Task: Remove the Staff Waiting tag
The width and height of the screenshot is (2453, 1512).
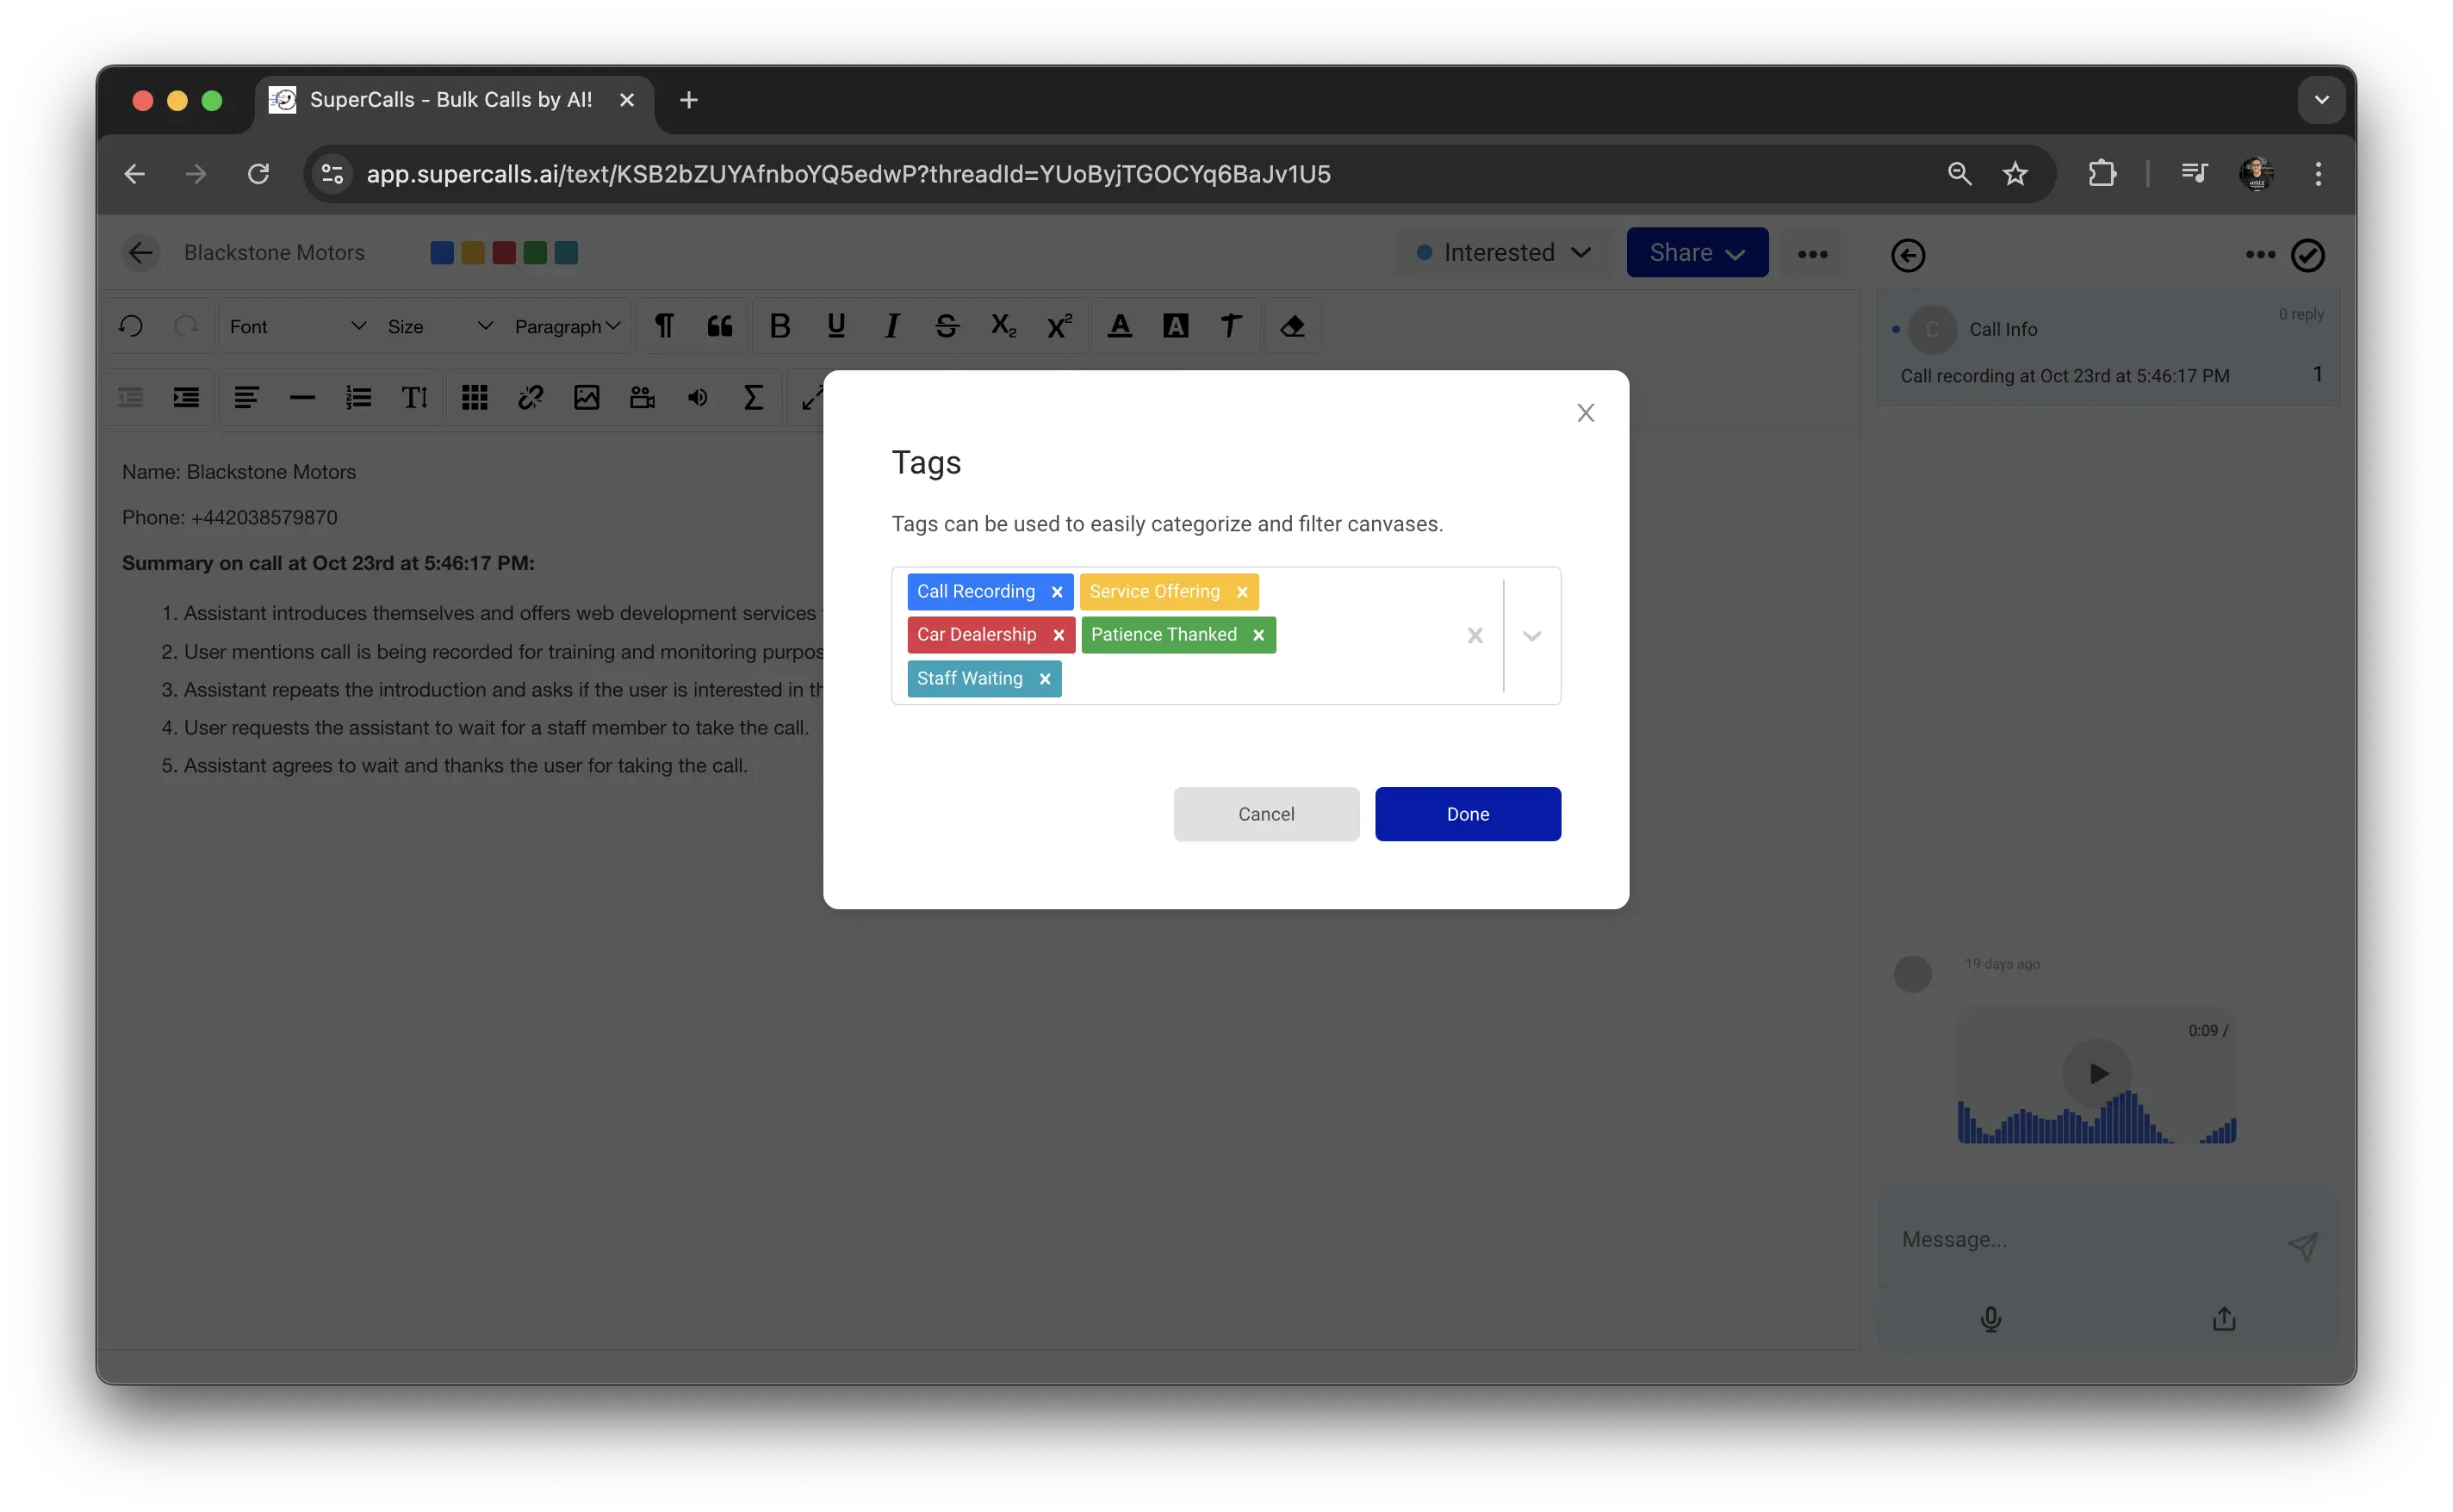Action: (1045, 679)
